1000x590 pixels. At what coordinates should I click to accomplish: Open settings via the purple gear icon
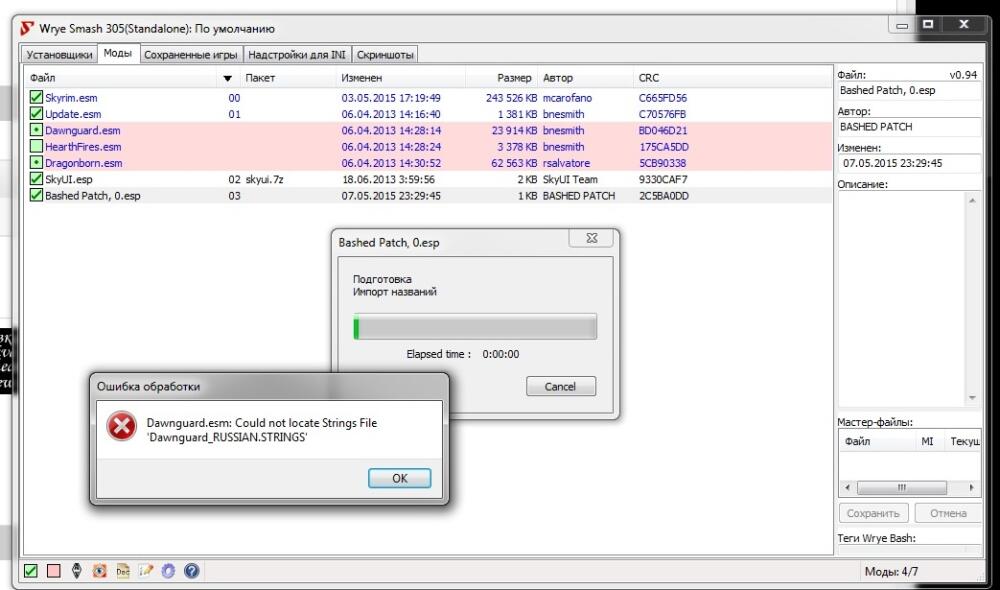point(168,571)
